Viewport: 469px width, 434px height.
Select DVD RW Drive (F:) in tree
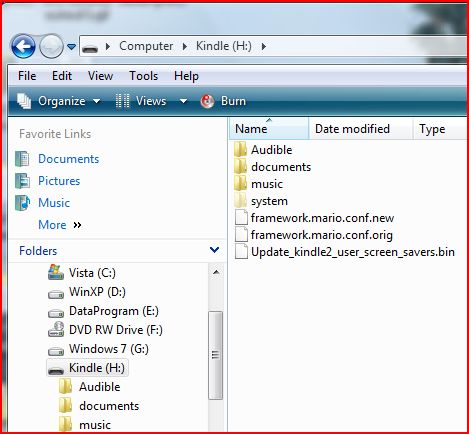116,330
